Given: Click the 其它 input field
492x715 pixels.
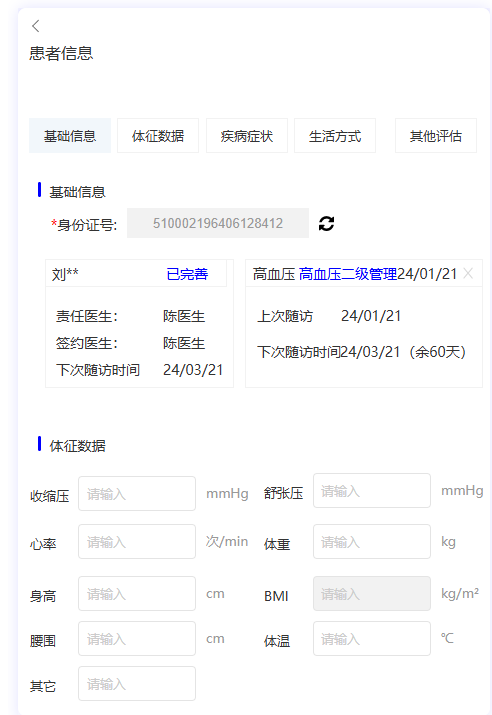Looking at the screenshot, I should click(137, 684).
